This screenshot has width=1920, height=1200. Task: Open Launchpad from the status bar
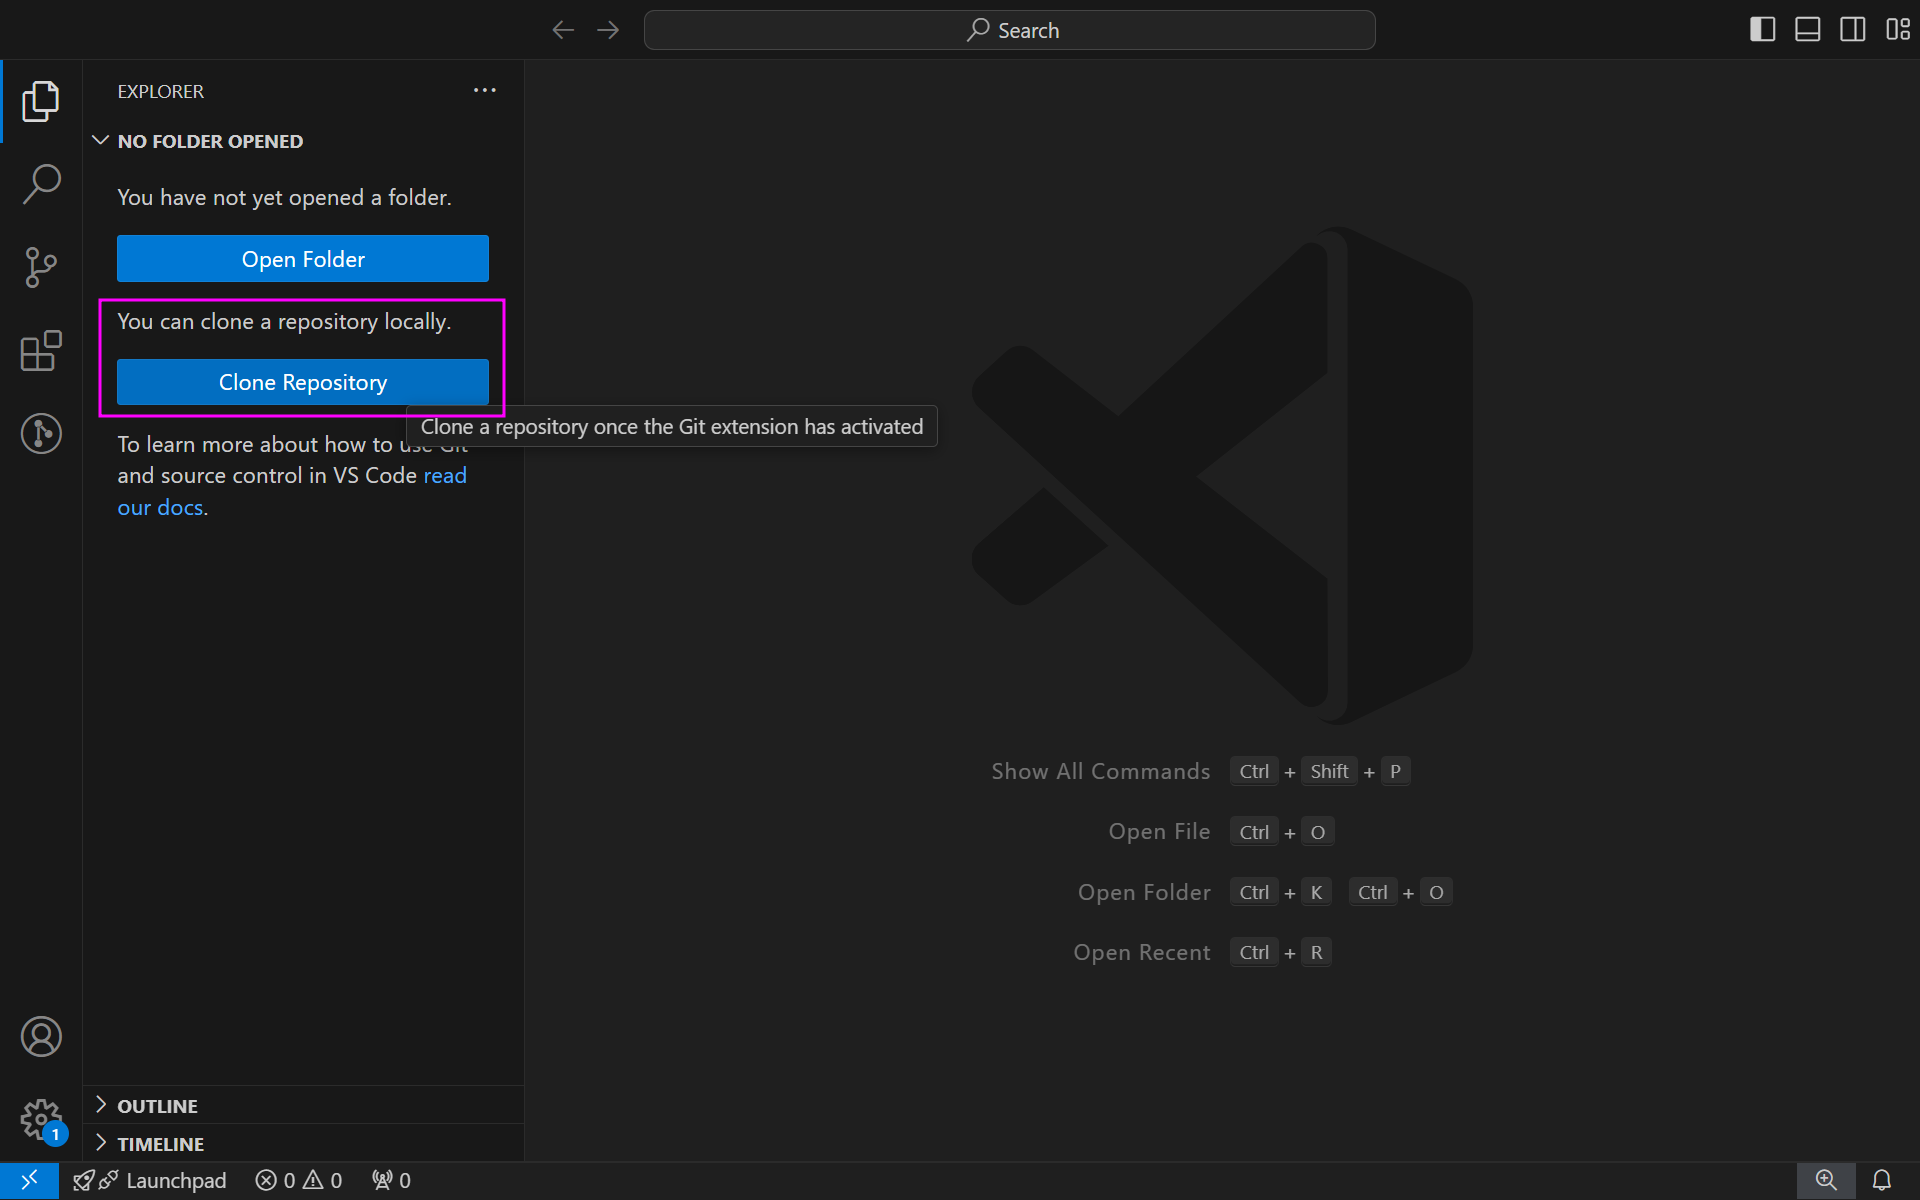(x=150, y=1181)
